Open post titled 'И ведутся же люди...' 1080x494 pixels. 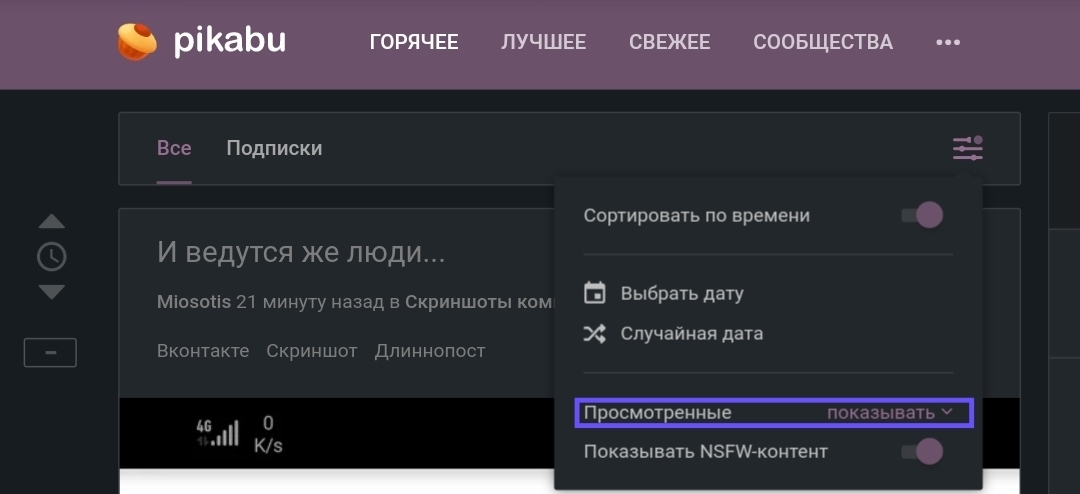coord(301,252)
